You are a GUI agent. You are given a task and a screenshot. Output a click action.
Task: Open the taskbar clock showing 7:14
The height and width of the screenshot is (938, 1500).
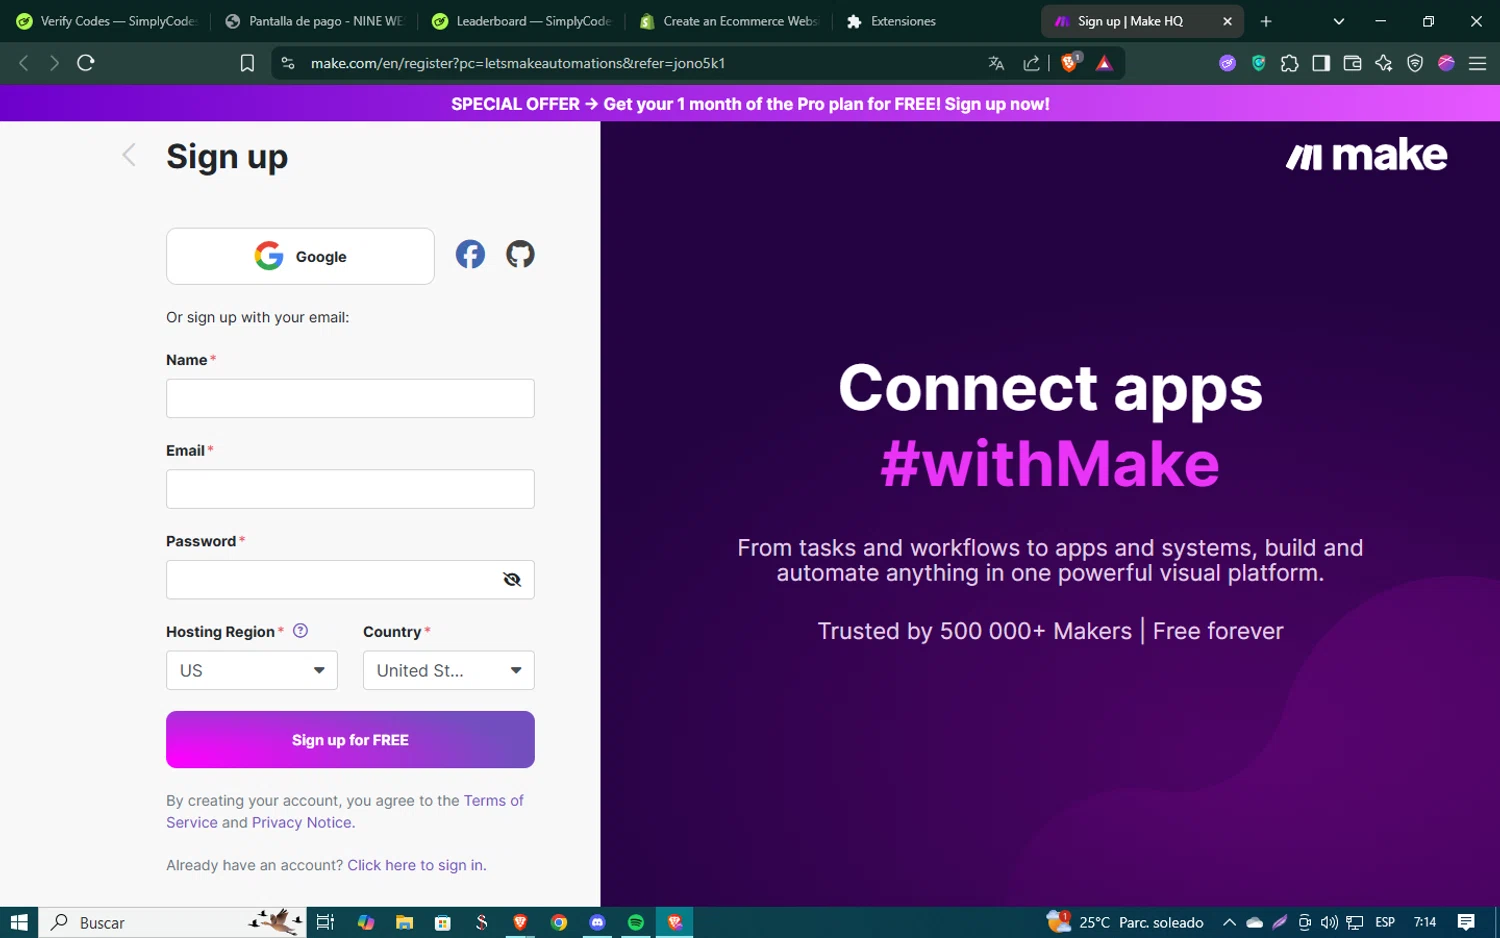coord(1425,922)
